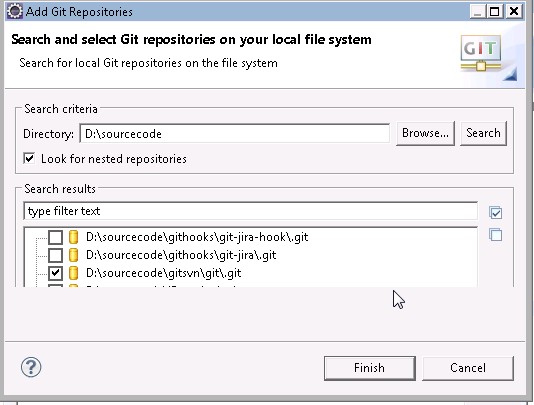Click the Finish button
Screen dimensions: 534x405
(370, 368)
